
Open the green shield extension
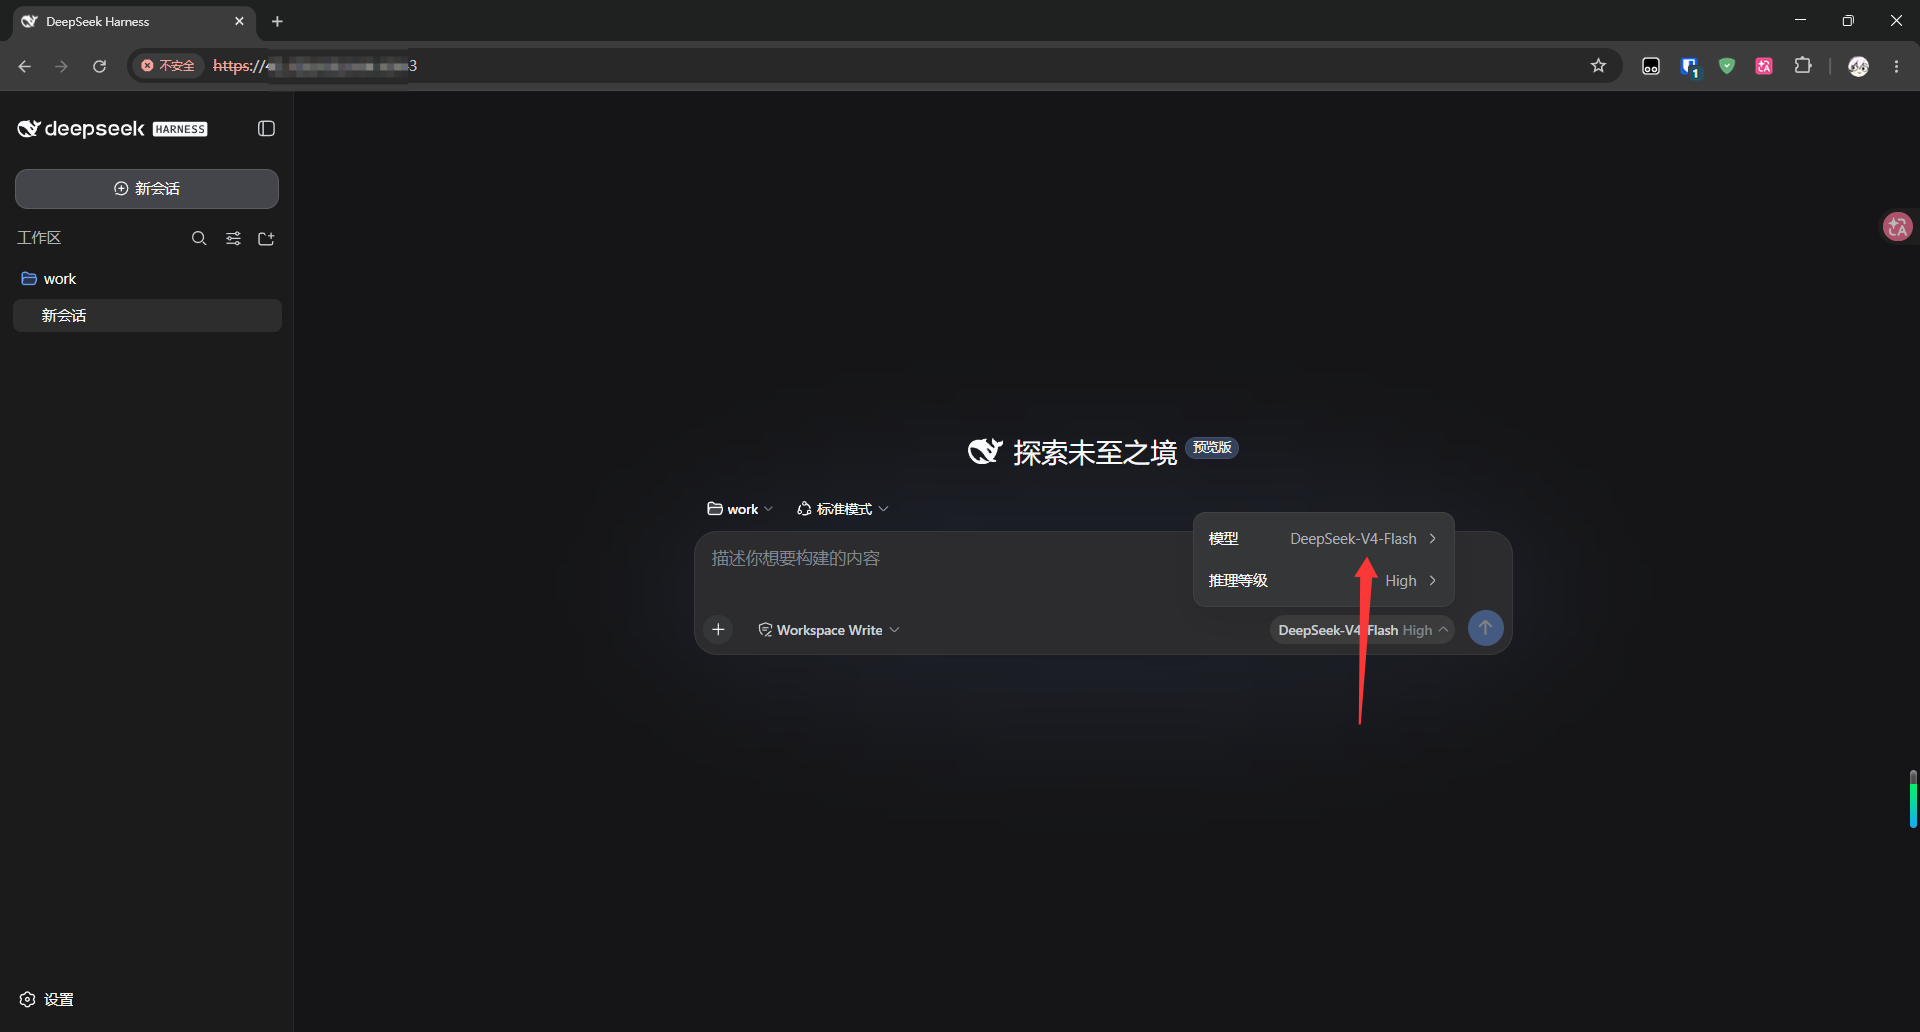pos(1727,66)
